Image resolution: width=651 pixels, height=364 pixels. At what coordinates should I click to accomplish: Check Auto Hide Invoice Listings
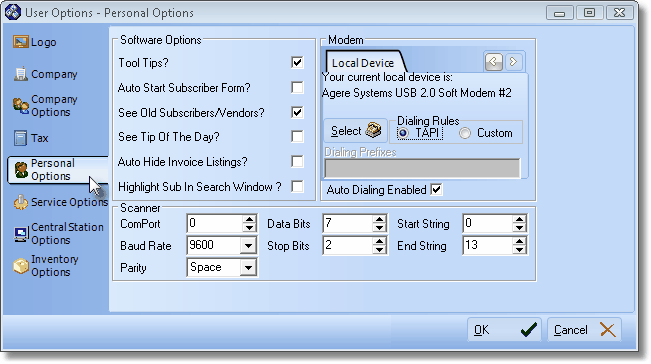coord(297,161)
